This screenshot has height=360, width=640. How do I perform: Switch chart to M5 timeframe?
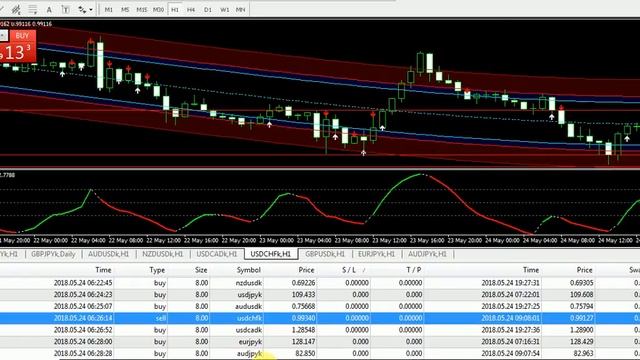click(125, 9)
